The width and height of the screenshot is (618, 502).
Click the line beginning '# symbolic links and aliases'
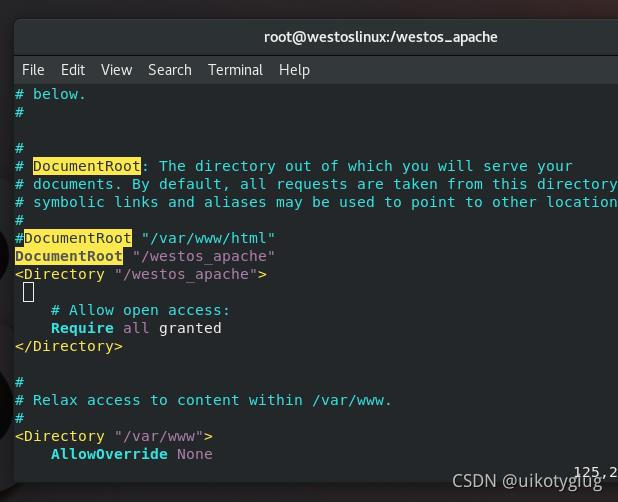[x=316, y=202]
